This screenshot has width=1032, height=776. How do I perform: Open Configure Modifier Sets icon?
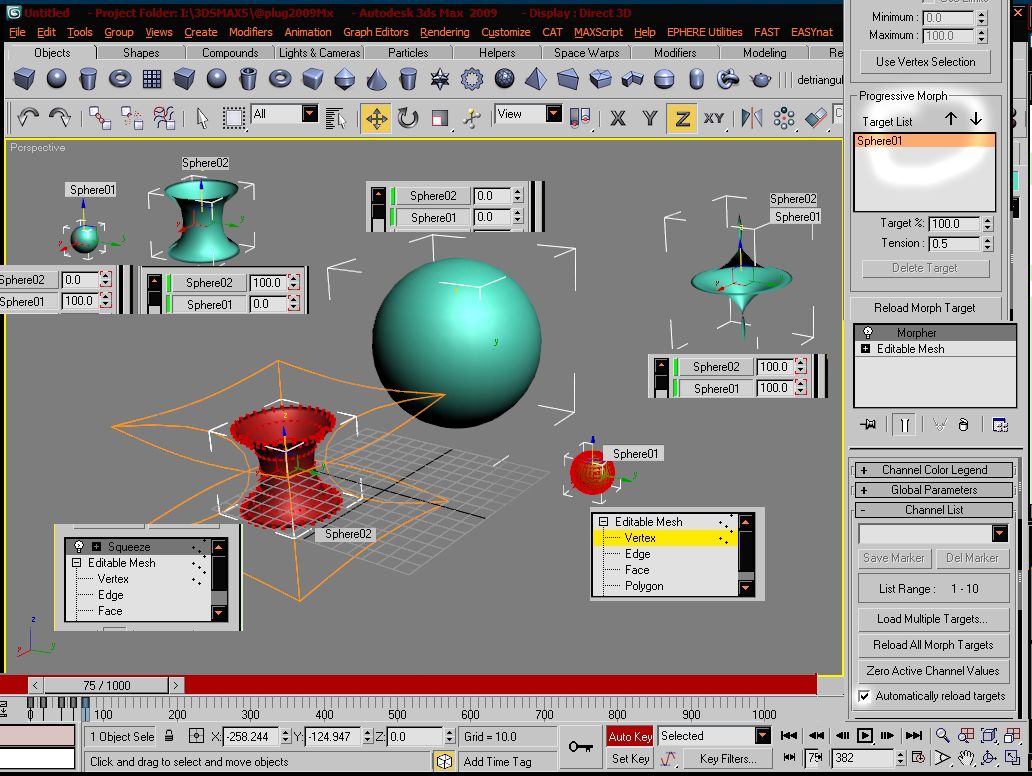pyautogui.click(x=1000, y=425)
